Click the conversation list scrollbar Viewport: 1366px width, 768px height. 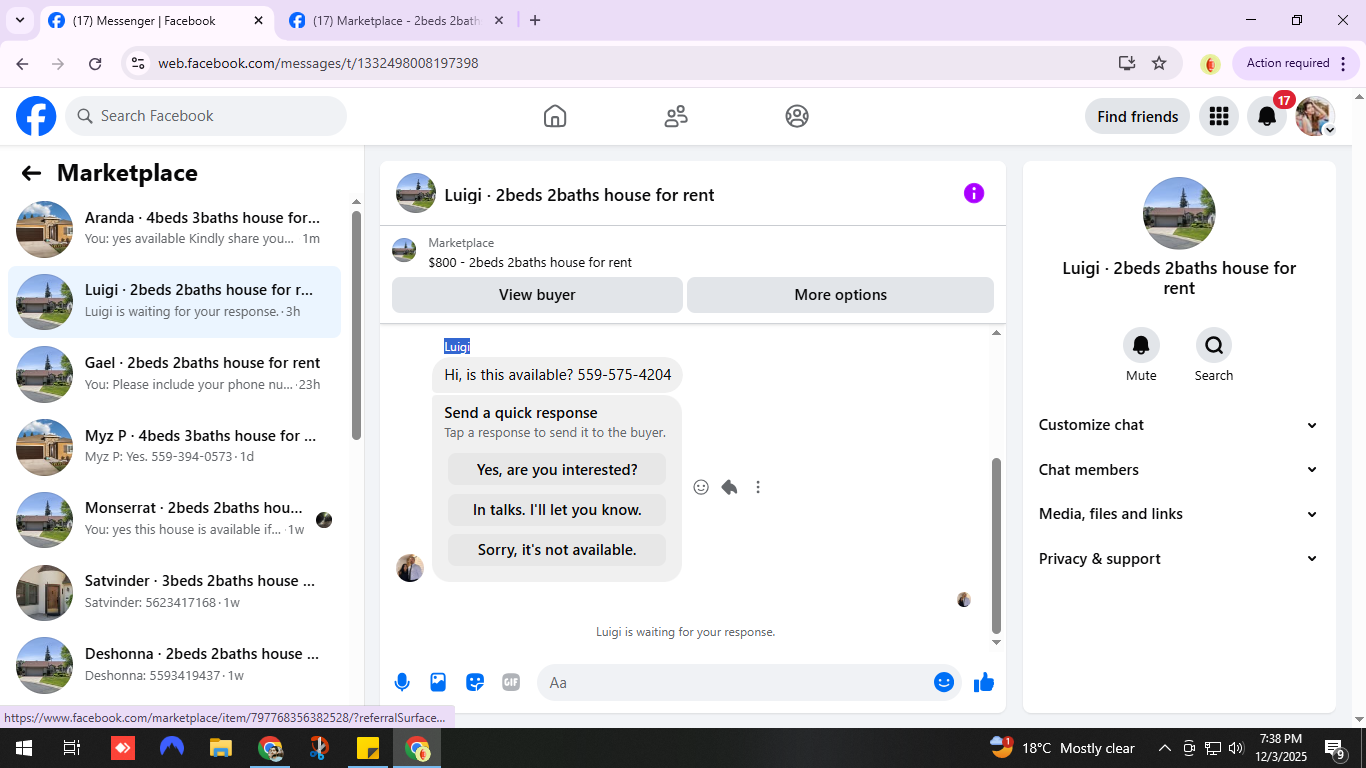[356, 325]
